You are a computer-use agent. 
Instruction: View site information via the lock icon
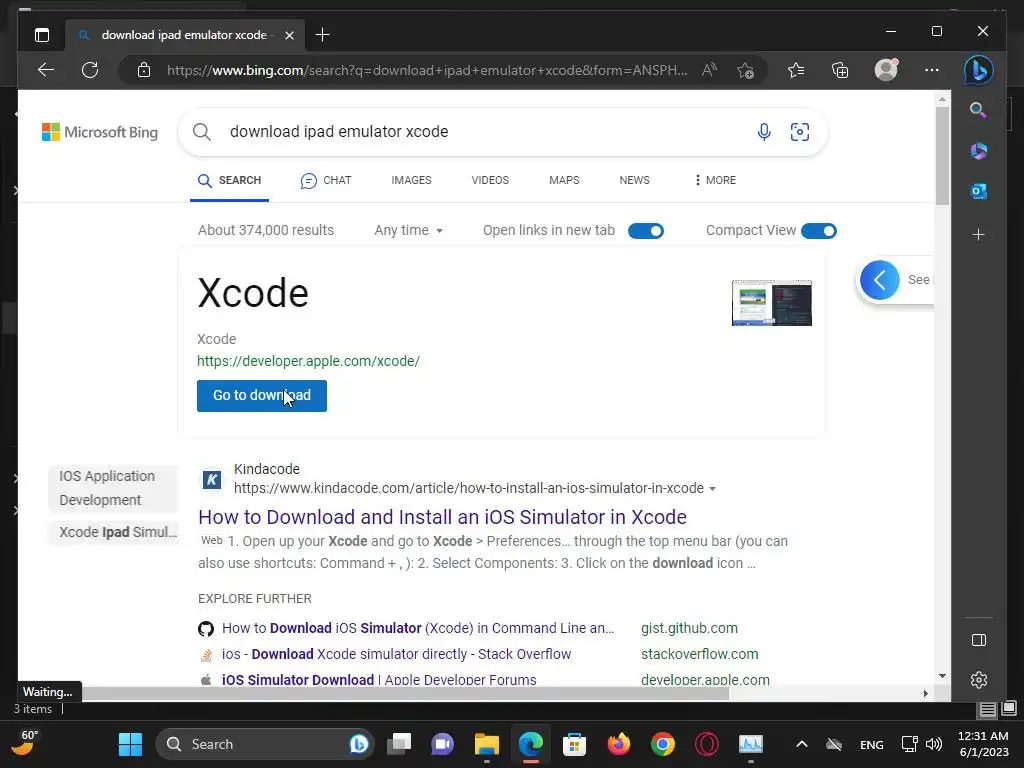(x=144, y=70)
